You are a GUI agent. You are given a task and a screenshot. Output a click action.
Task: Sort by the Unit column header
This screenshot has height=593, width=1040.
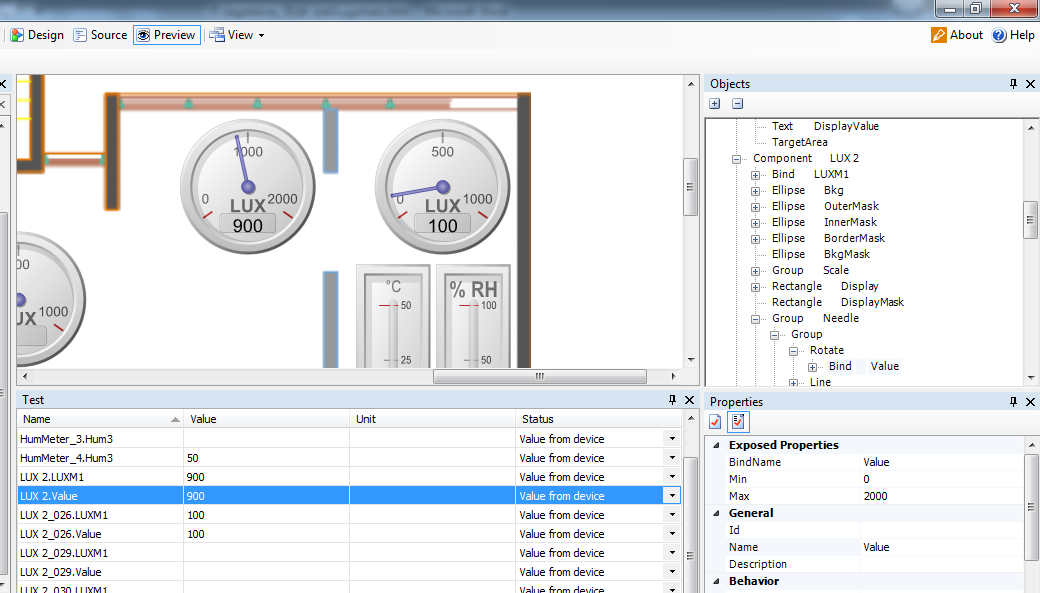point(432,419)
